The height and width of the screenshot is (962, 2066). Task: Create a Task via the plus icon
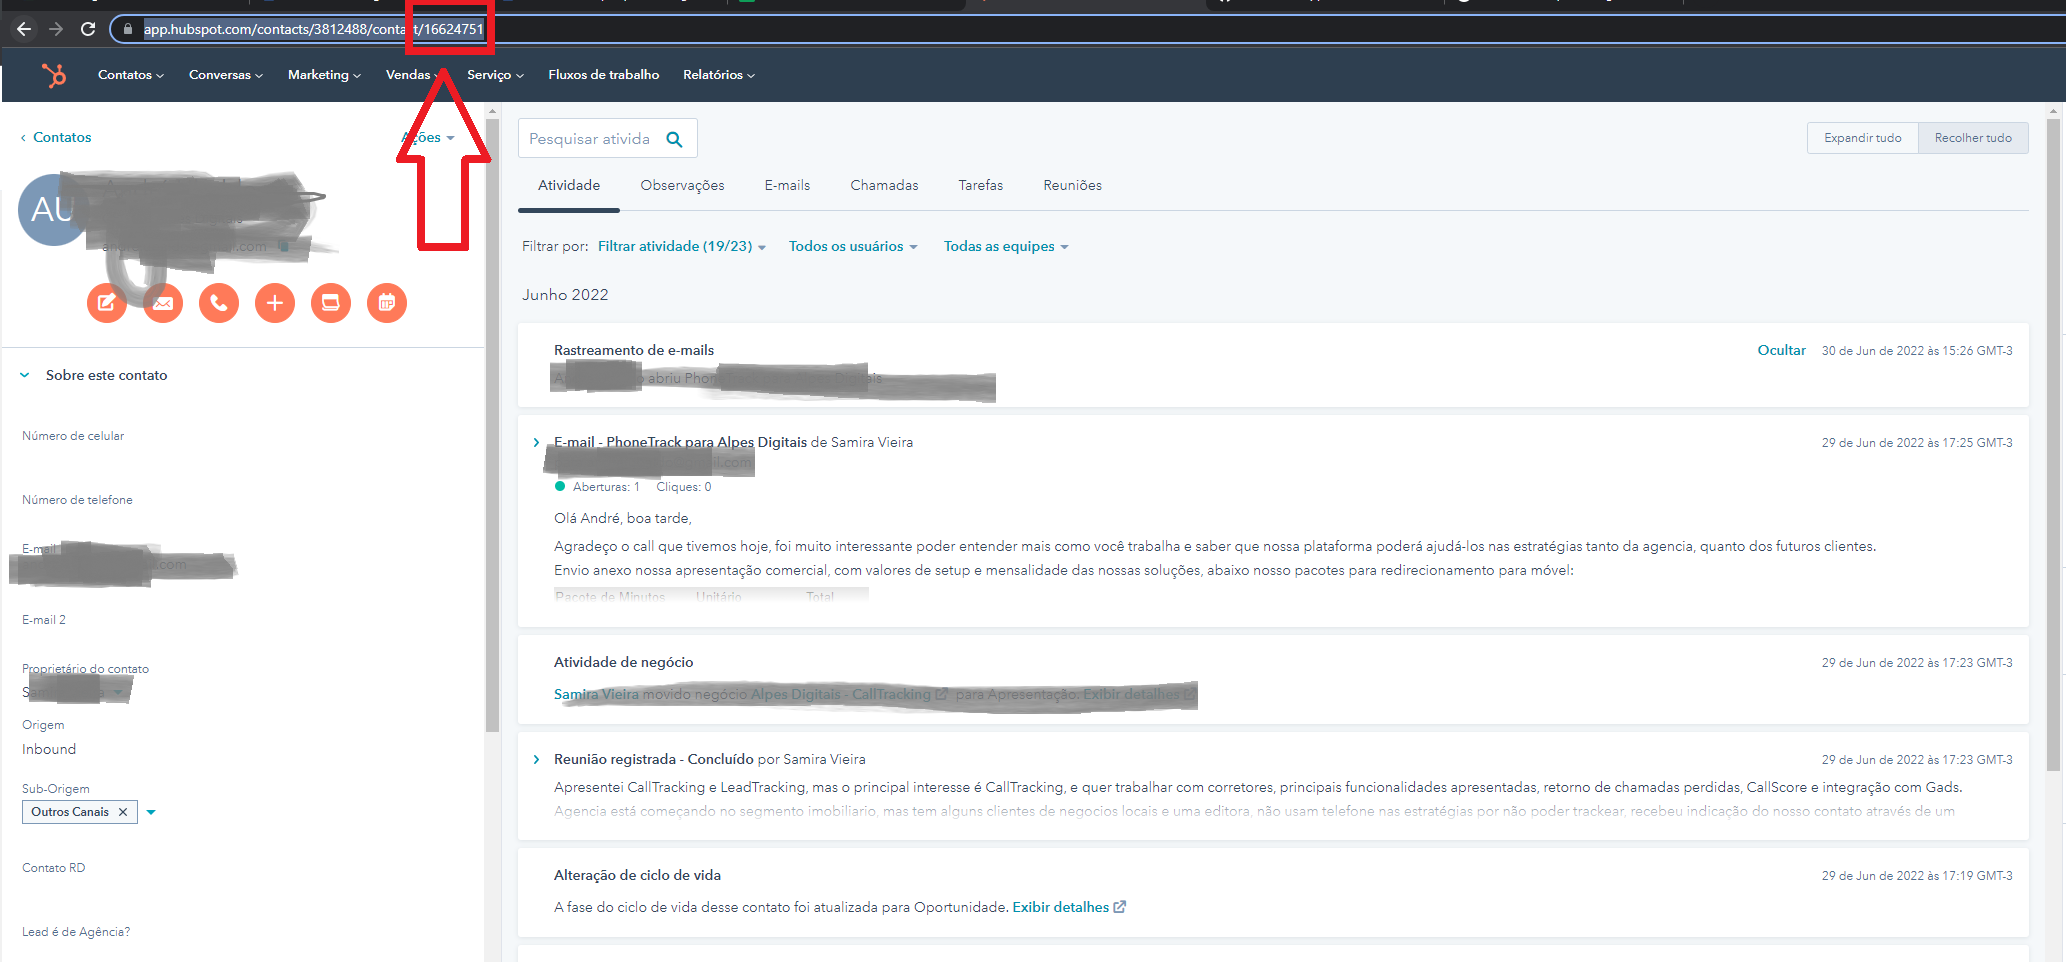[x=275, y=303]
